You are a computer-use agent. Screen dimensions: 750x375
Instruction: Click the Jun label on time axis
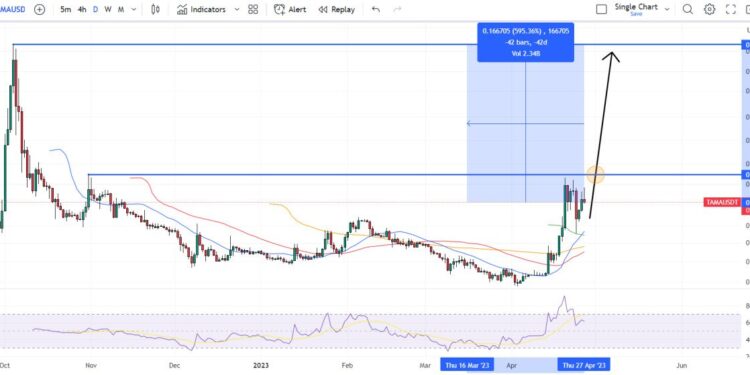[x=681, y=365]
